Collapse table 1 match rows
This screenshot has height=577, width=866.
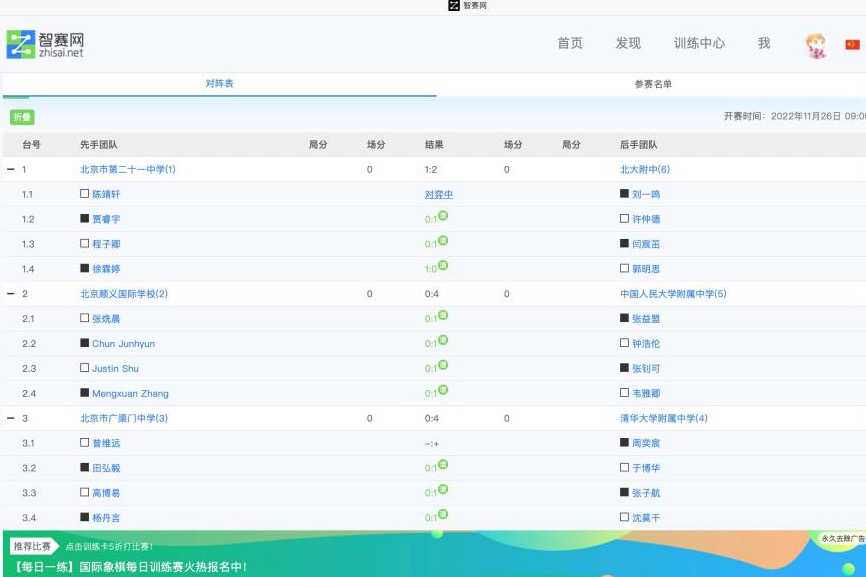click(x=11, y=170)
